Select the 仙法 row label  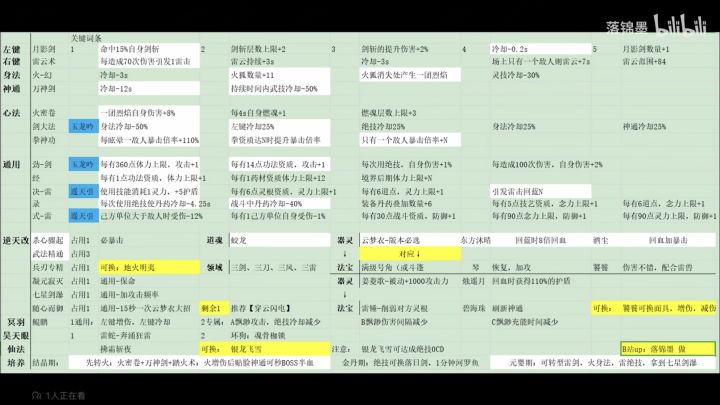(x=16, y=349)
